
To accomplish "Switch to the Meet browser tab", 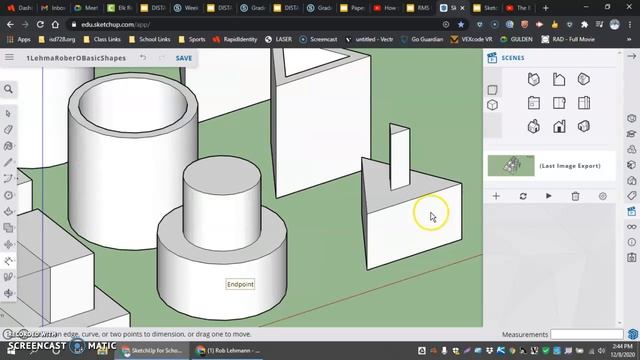I will click(86, 8).
